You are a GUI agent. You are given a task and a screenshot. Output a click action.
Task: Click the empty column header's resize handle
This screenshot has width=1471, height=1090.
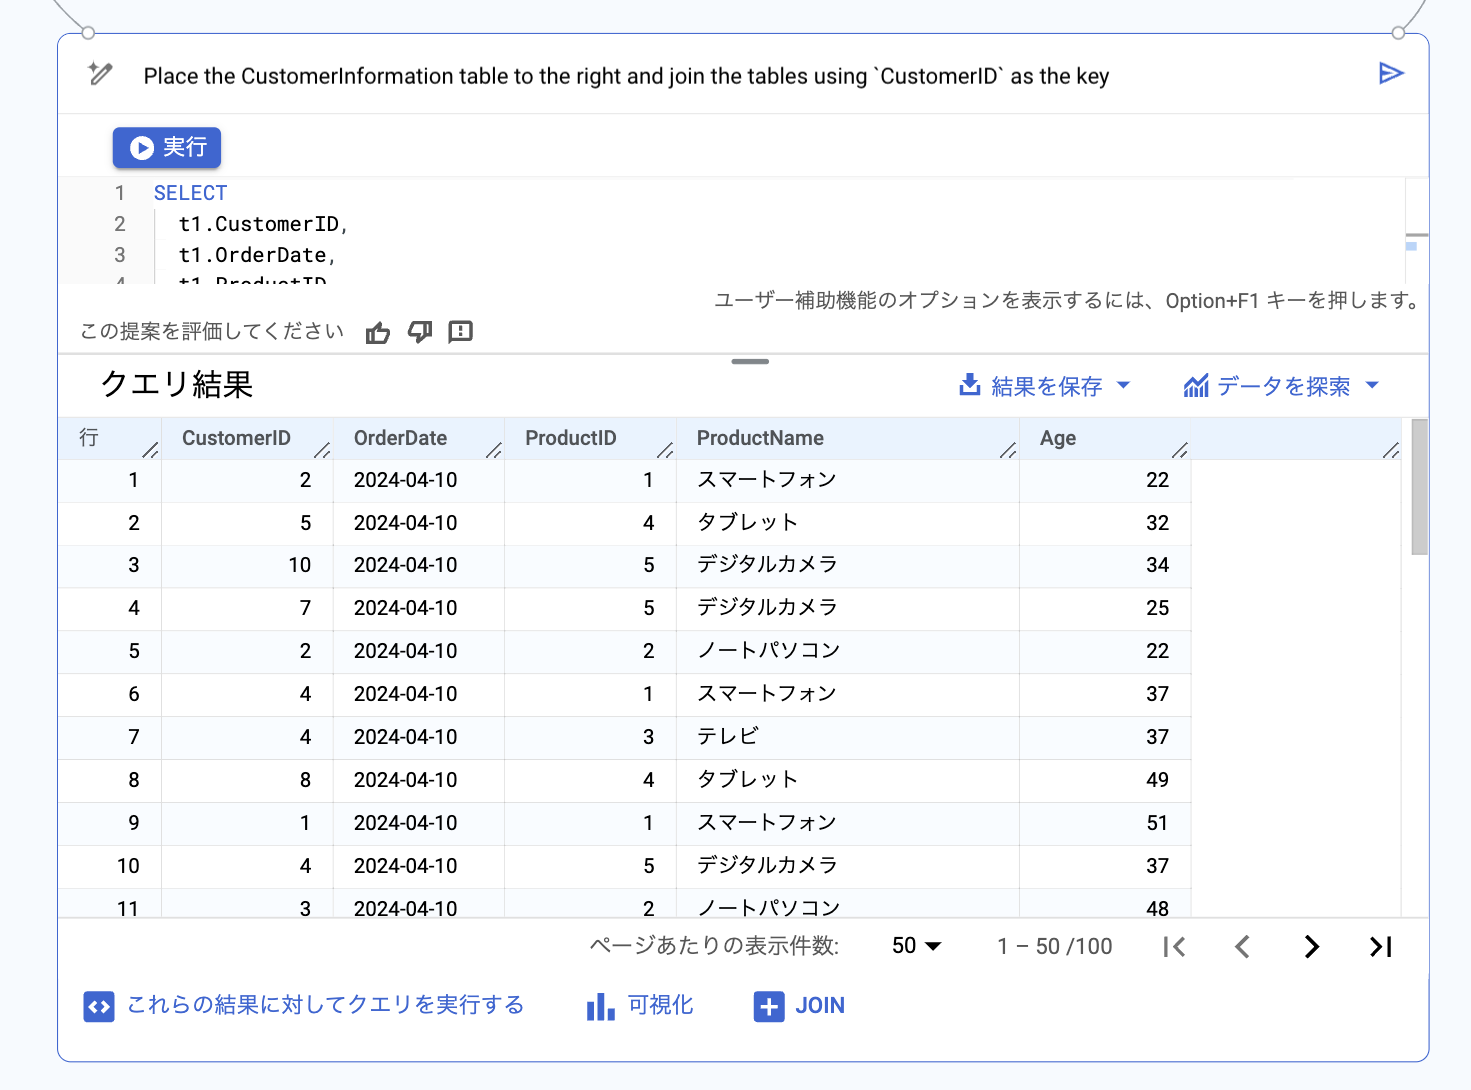click(1391, 450)
